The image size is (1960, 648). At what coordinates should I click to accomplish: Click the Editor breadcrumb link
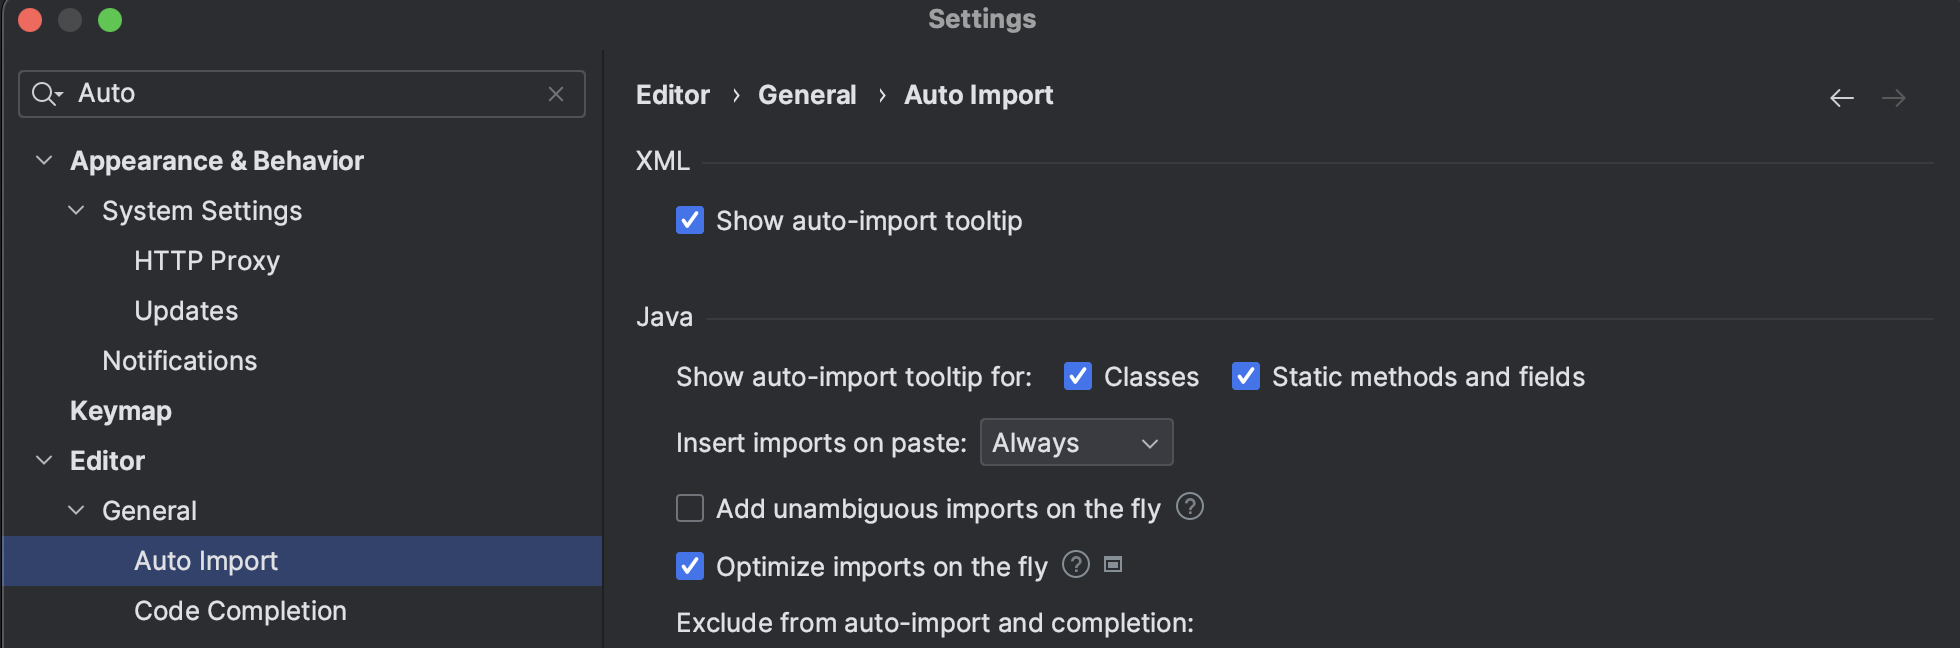tap(673, 95)
